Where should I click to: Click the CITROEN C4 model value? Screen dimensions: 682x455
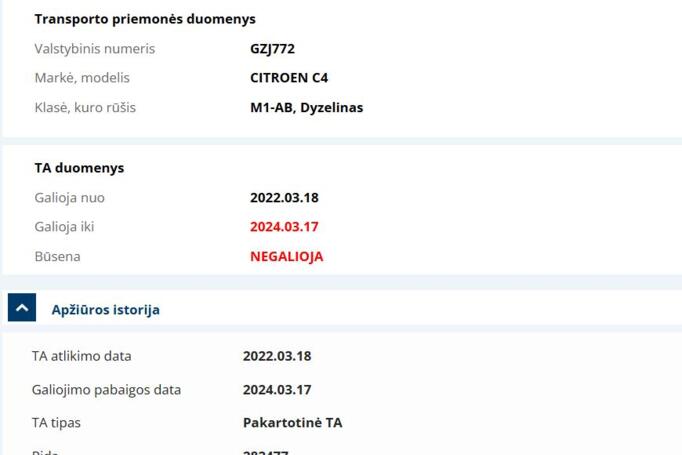click(289, 77)
